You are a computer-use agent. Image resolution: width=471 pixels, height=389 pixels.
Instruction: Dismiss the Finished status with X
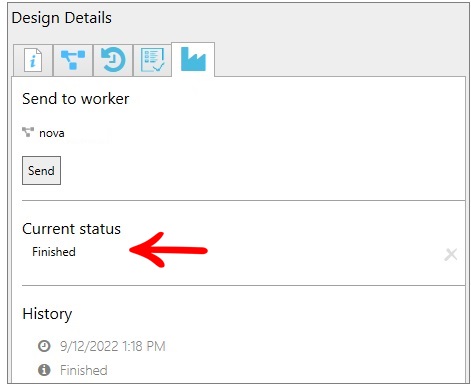(451, 255)
